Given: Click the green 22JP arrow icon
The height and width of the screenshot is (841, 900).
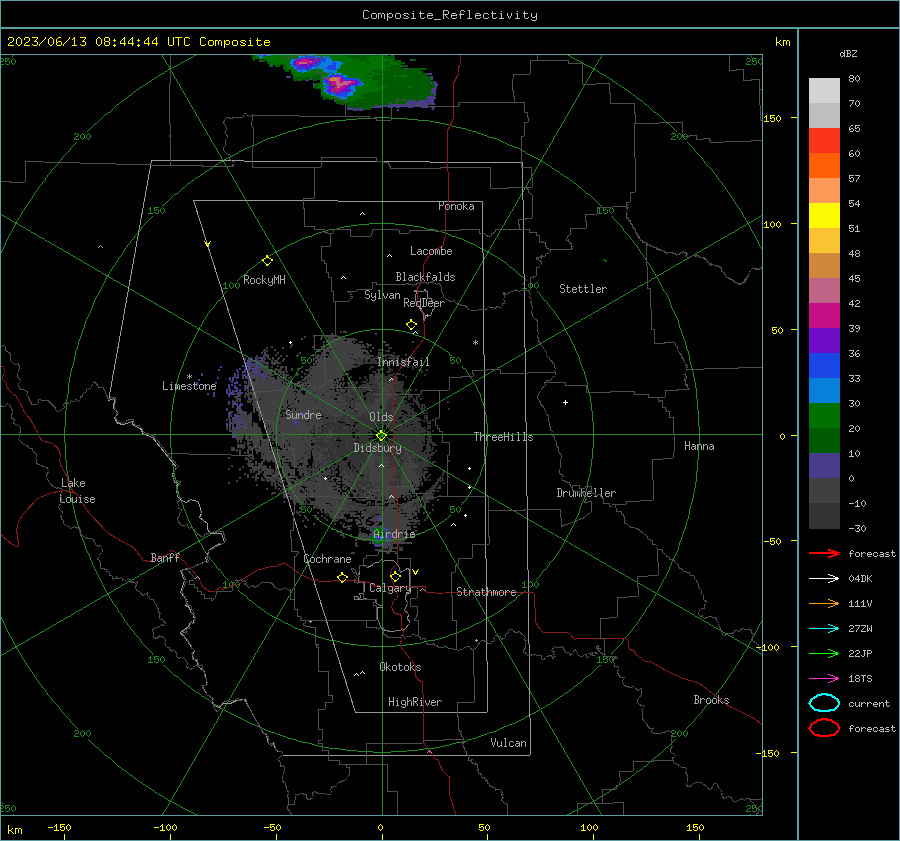Looking at the screenshot, I should click(824, 653).
